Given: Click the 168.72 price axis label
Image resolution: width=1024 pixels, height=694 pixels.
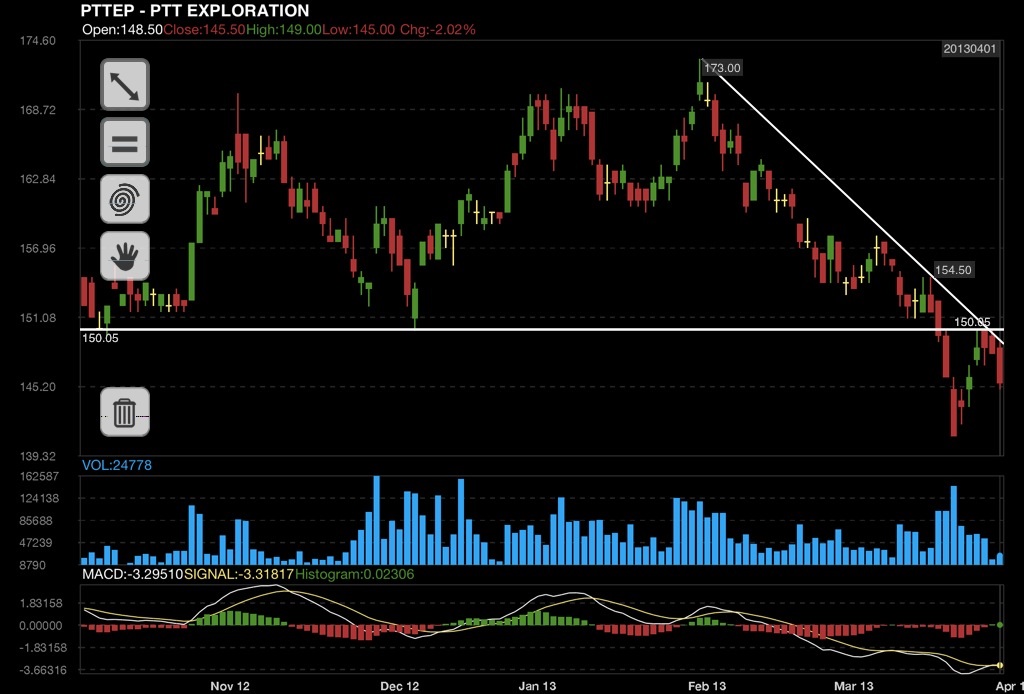Looking at the screenshot, I should click(x=38, y=110).
